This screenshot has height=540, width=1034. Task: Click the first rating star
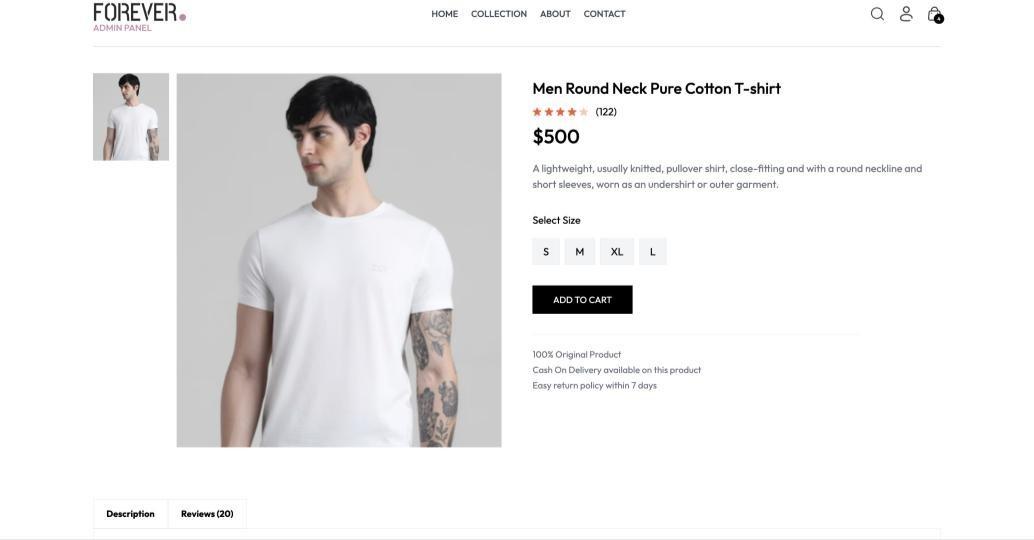click(537, 112)
